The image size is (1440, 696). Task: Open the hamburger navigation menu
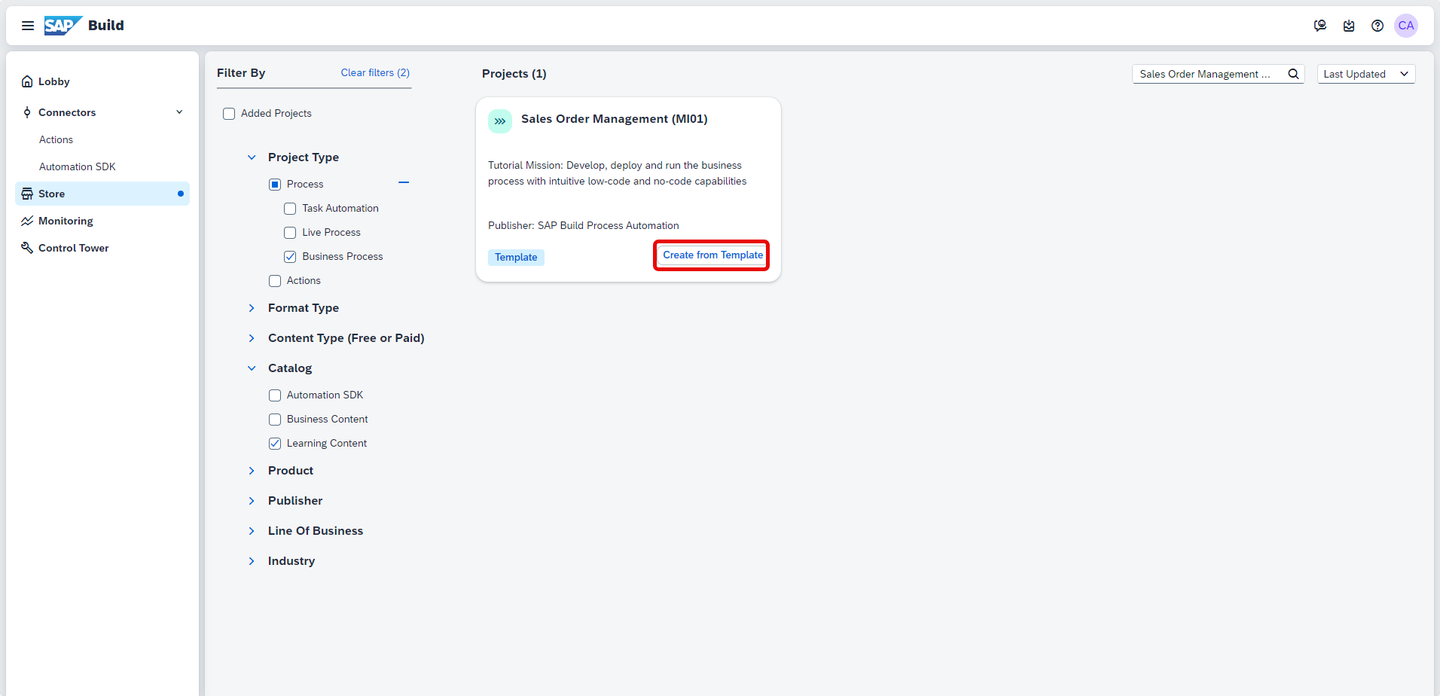click(28, 26)
